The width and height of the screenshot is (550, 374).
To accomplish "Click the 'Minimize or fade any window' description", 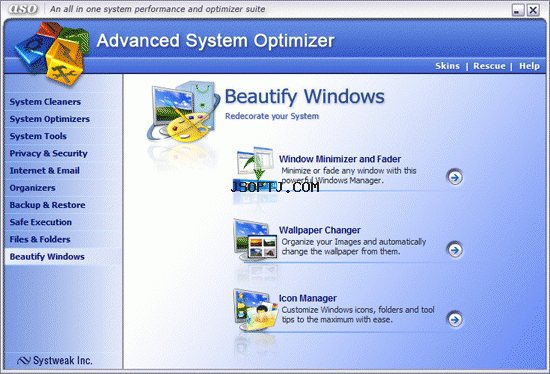I will tap(349, 175).
